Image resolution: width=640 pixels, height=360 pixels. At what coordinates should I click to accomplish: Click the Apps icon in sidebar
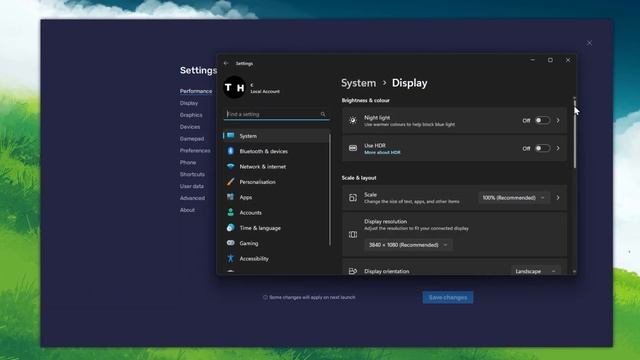click(x=231, y=197)
